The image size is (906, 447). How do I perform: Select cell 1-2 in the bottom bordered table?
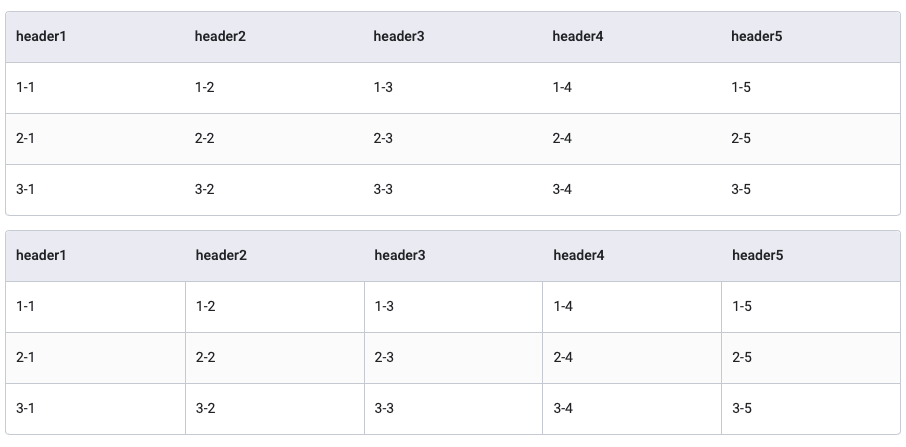(x=205, y=307)
